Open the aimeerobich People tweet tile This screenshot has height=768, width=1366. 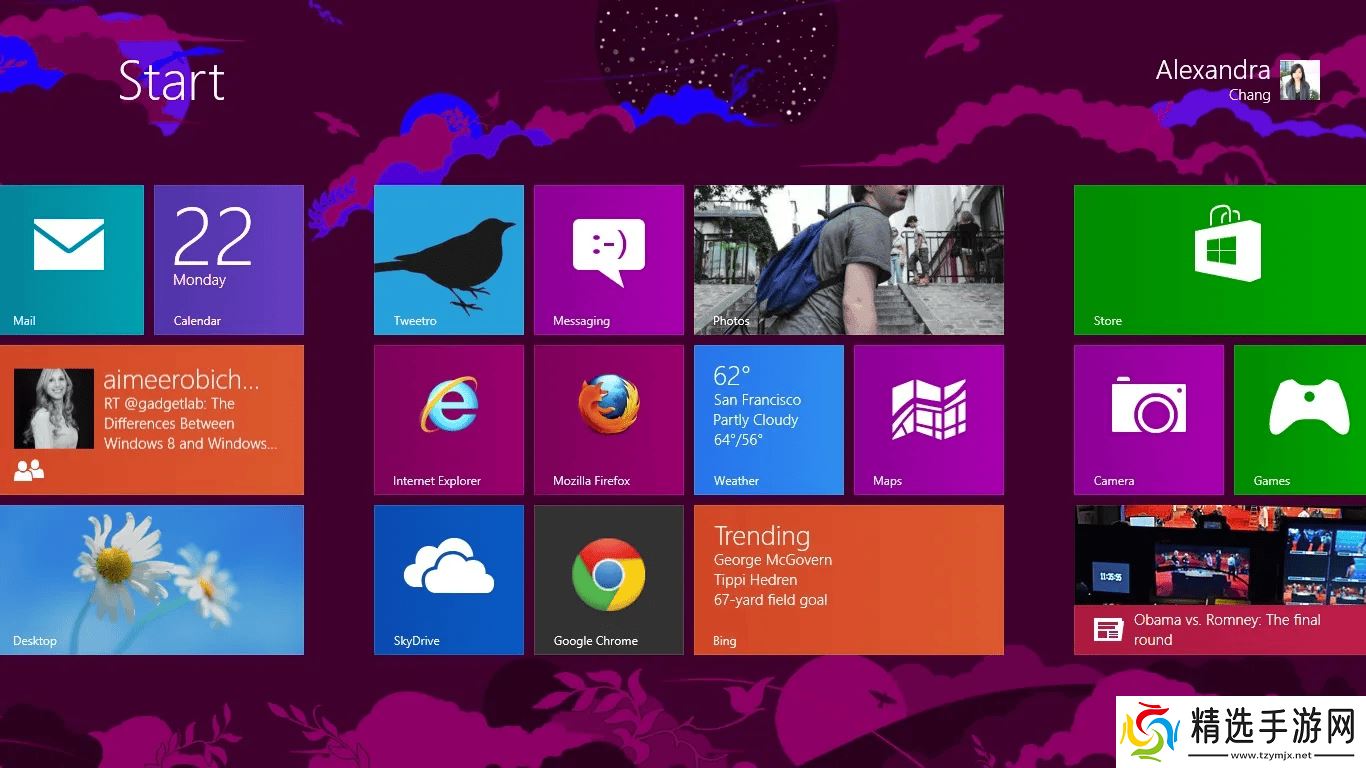pyautogui.click(x=151, y=419)
